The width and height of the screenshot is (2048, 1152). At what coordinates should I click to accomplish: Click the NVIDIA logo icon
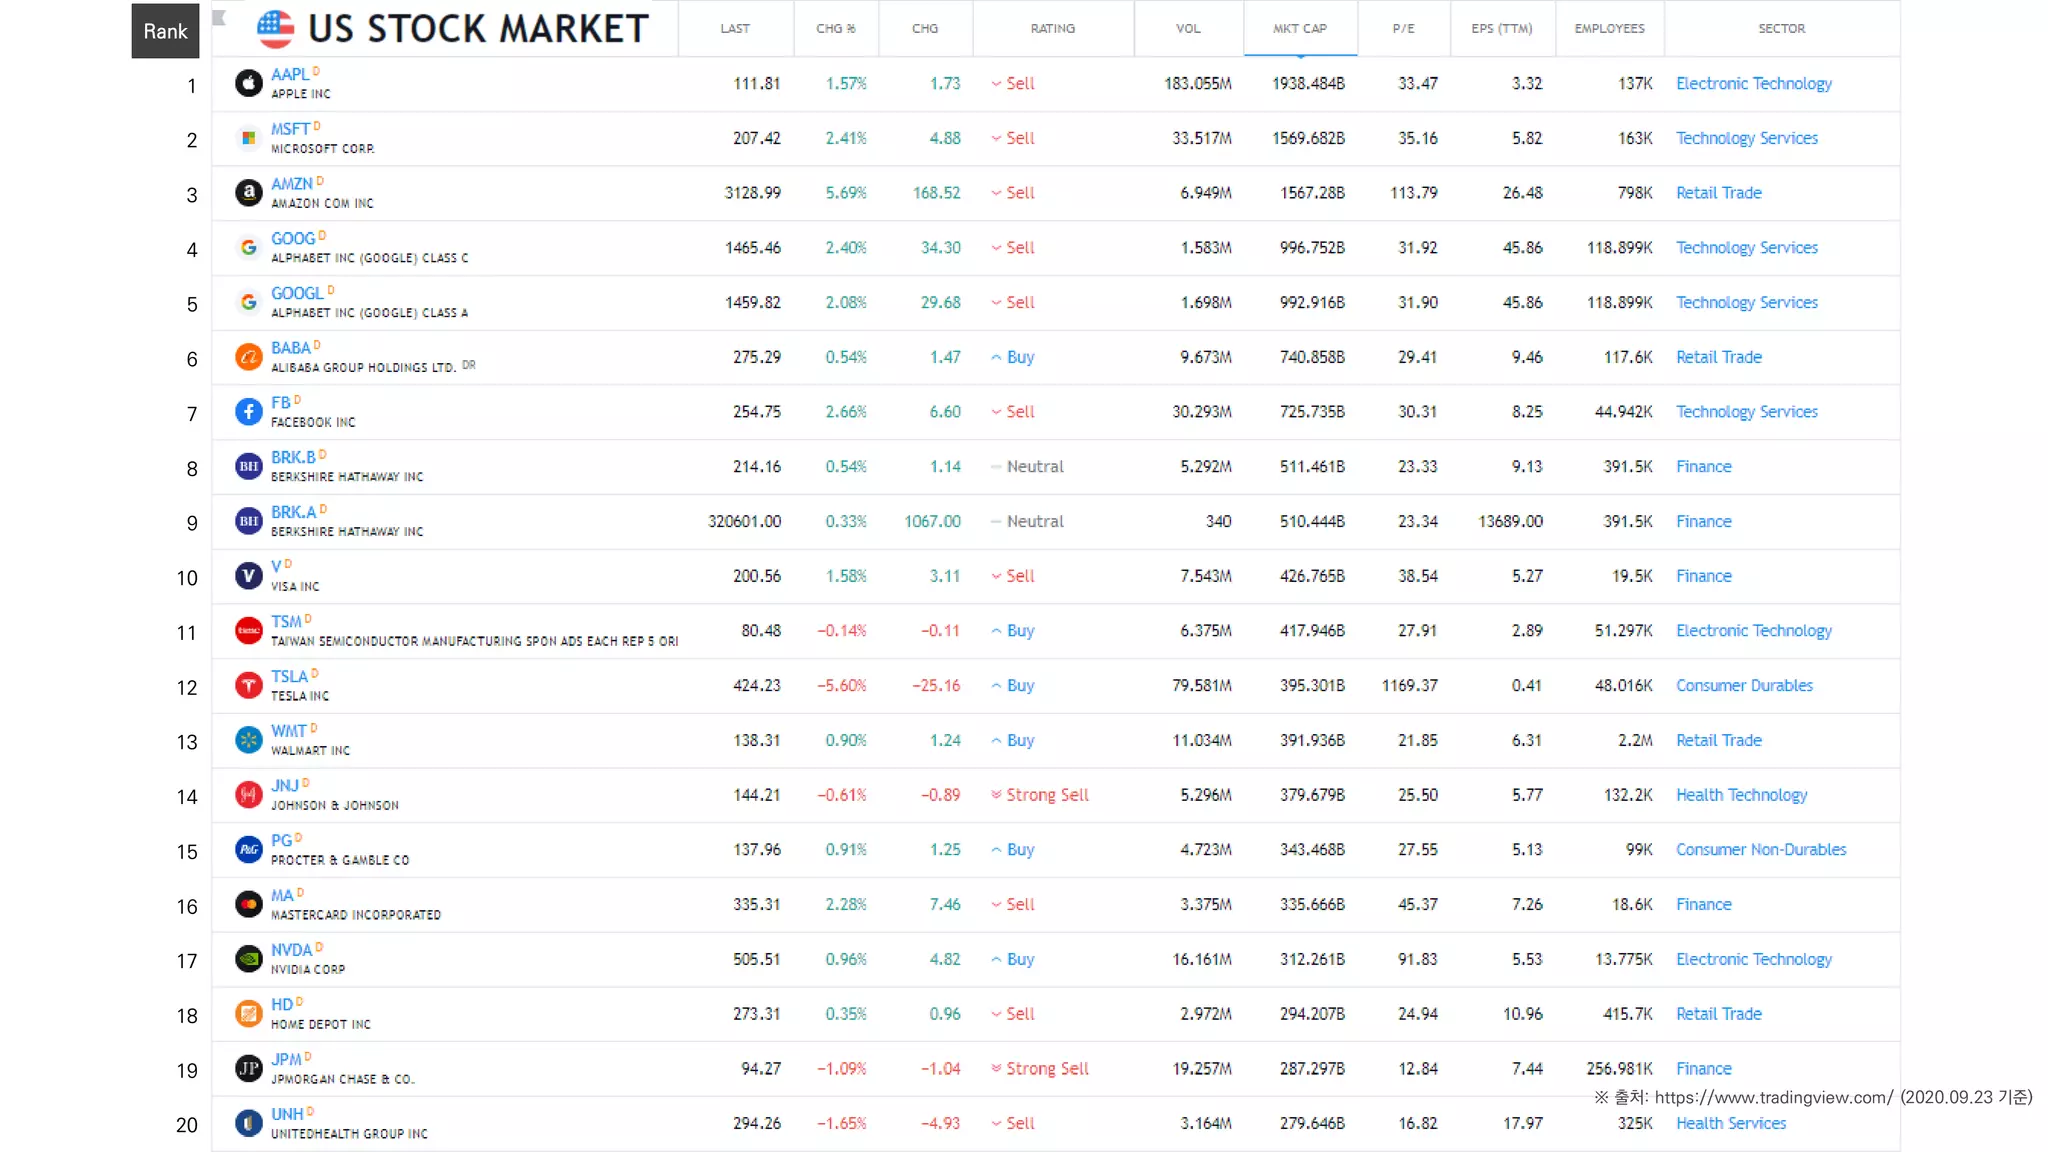pos(248,959)
